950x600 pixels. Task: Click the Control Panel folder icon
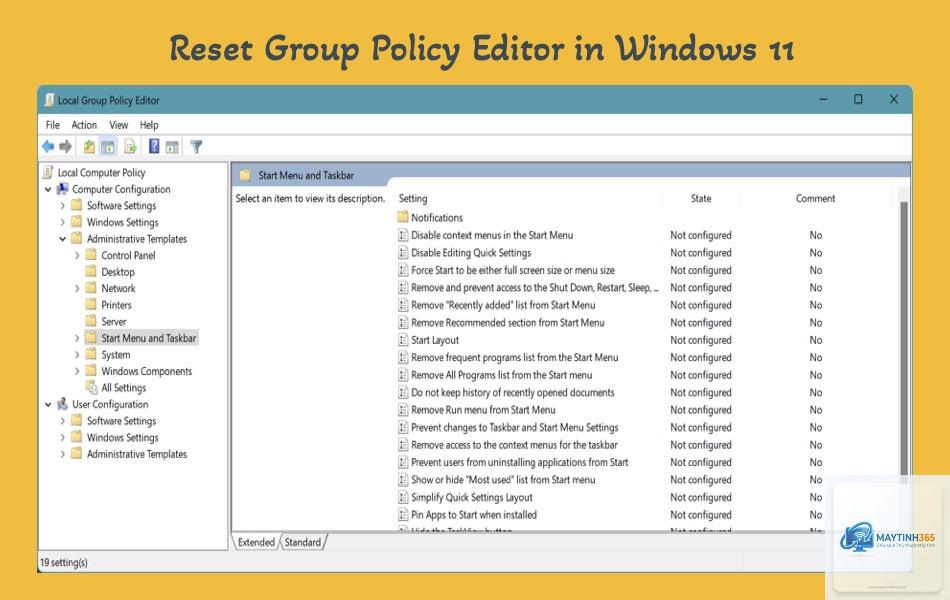click(x=91, y=255)
